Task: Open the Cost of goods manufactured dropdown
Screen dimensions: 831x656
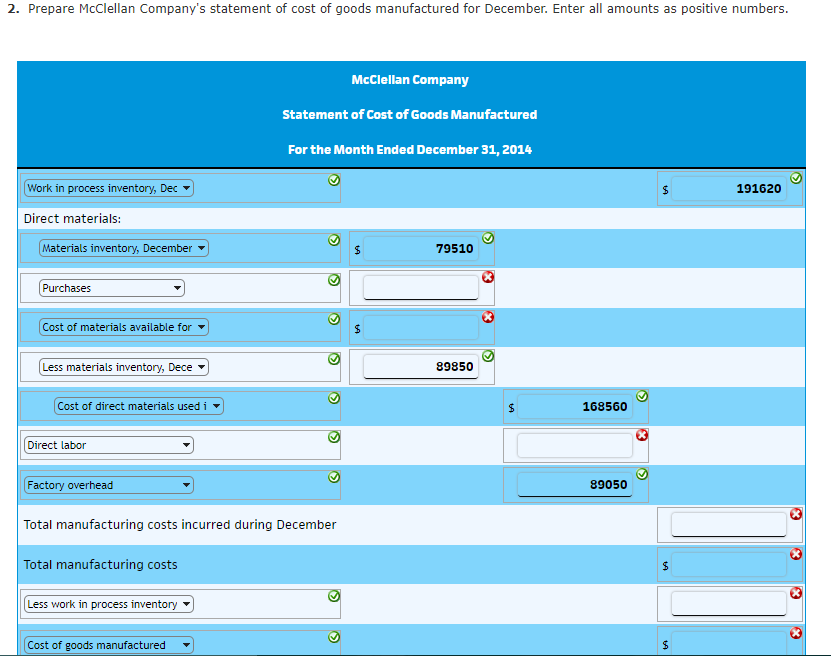Action: tap(108, 644)
